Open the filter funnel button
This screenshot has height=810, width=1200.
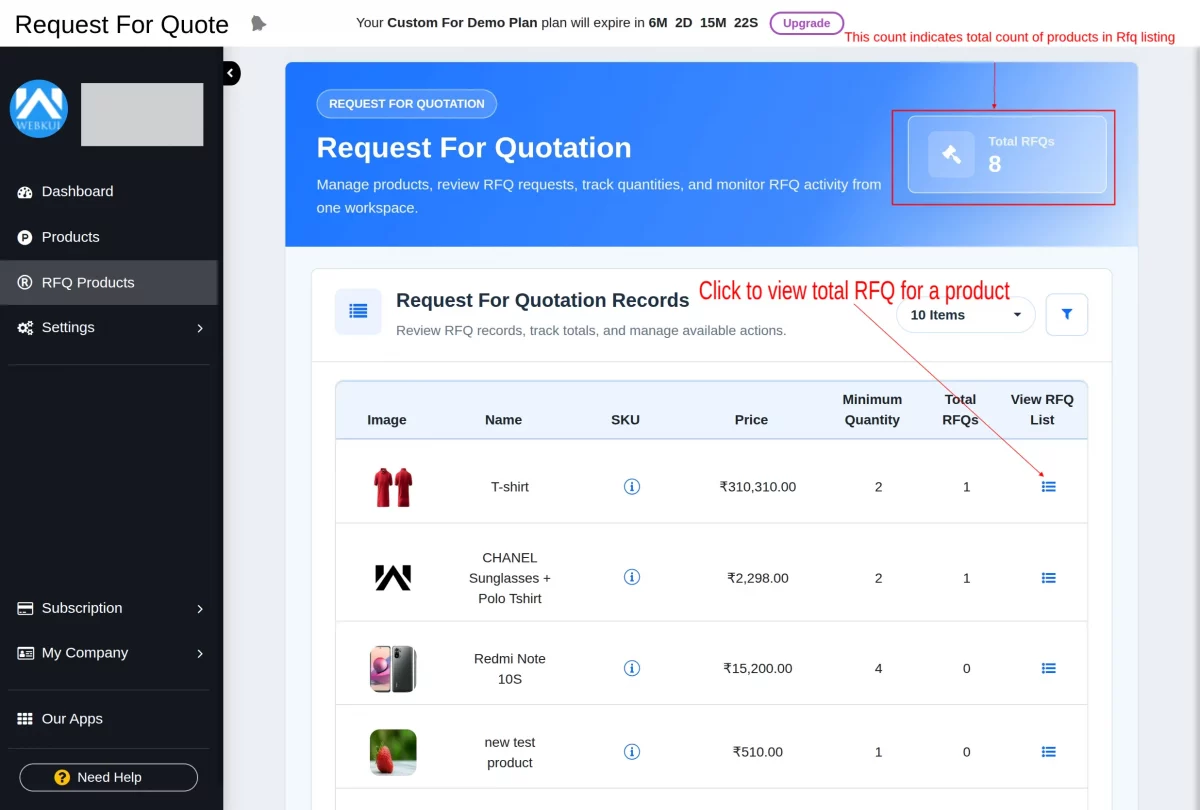click(1067, 314)
